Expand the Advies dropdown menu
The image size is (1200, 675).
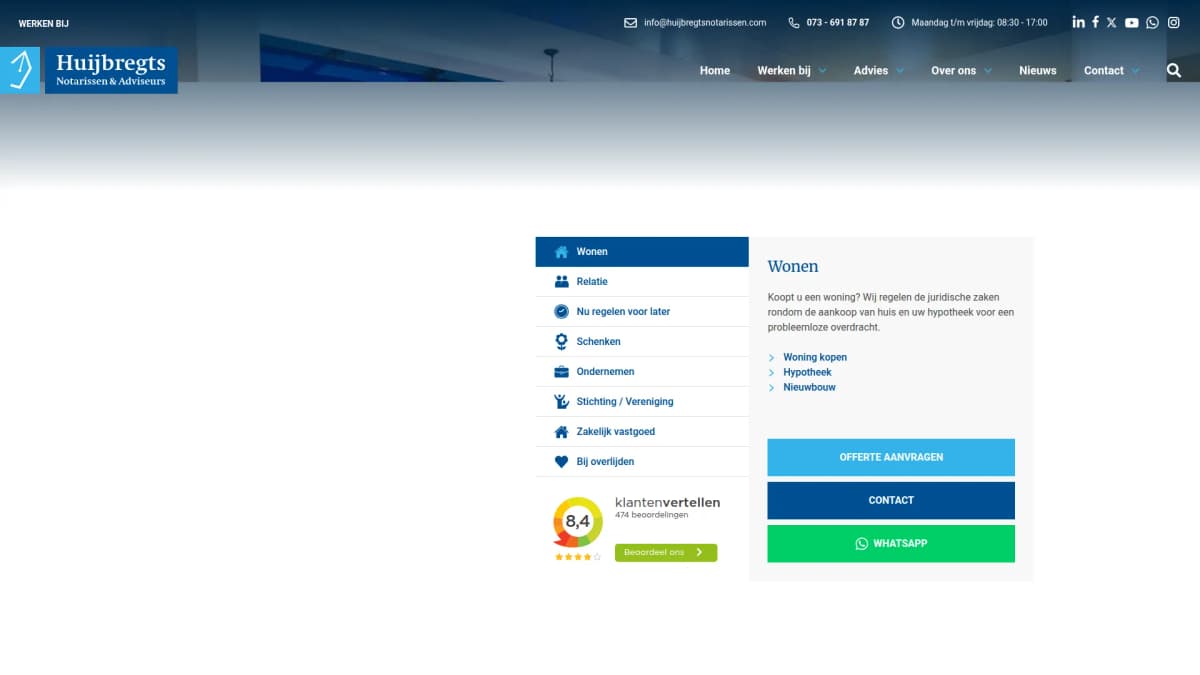[899, 71]
